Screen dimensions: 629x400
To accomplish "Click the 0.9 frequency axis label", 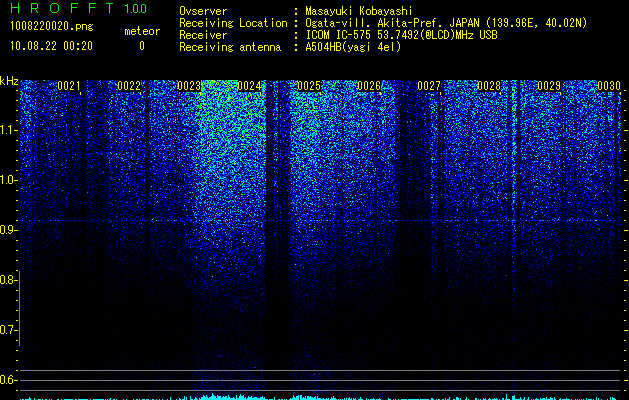I will [8, 230].
